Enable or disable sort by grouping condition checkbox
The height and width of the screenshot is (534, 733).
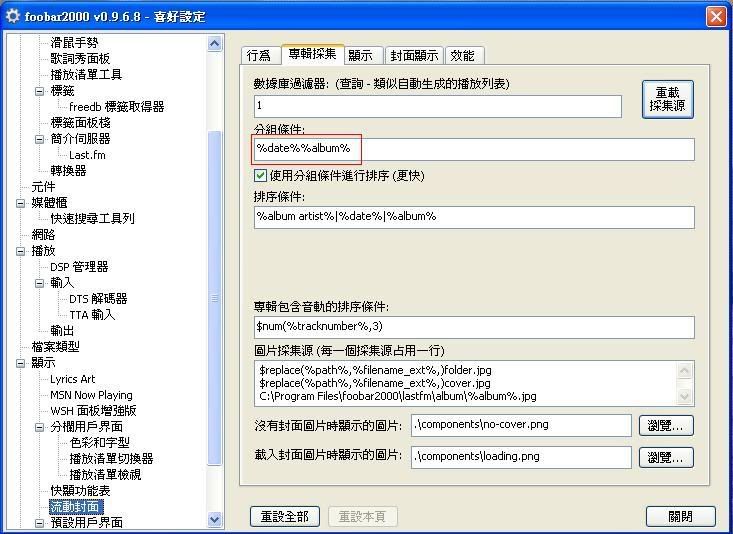tap(261, 176)
